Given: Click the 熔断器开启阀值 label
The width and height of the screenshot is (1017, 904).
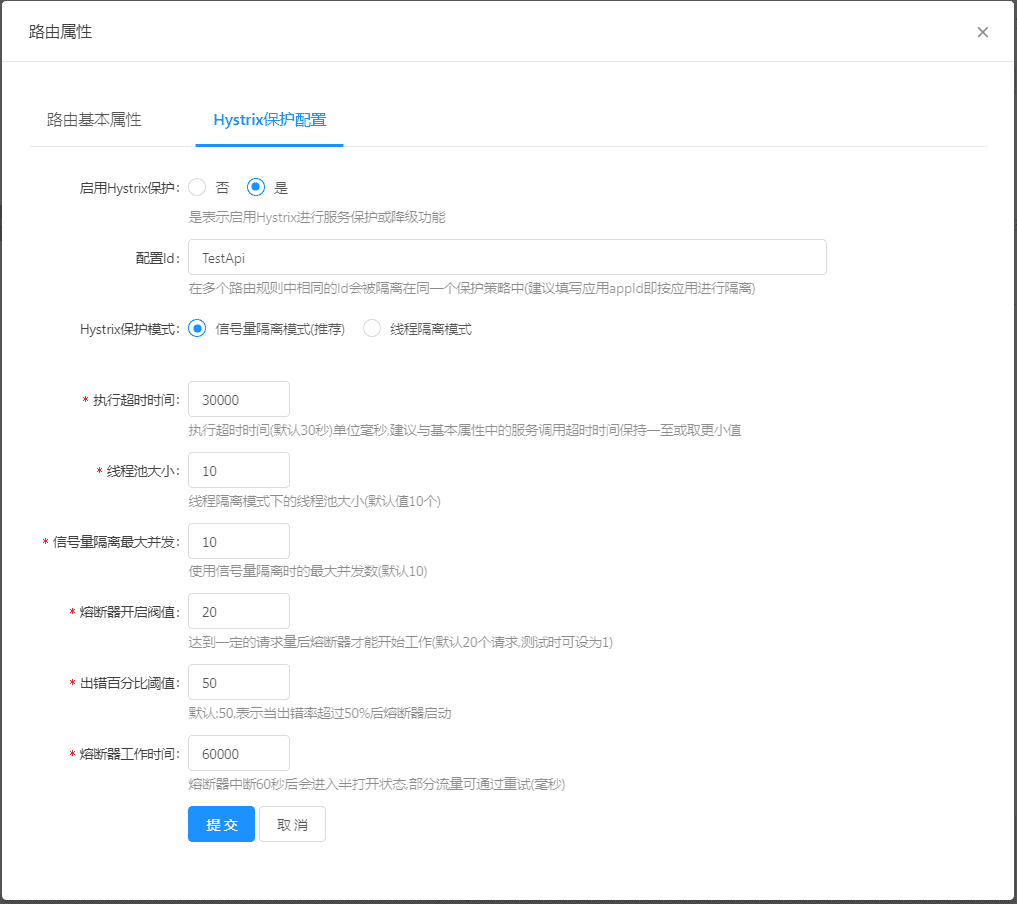Looking at the screenshot, I should coord(129,612).
